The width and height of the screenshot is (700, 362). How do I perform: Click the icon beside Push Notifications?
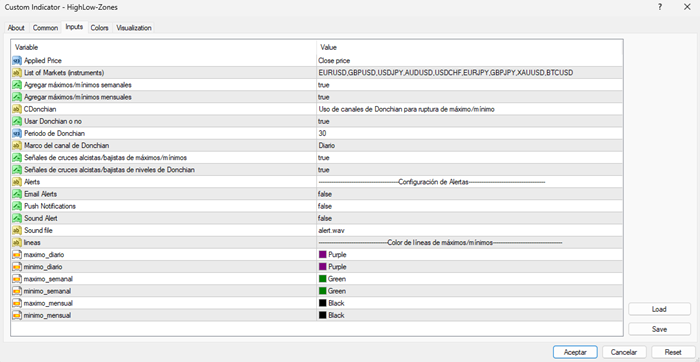(x=17, y=206)
